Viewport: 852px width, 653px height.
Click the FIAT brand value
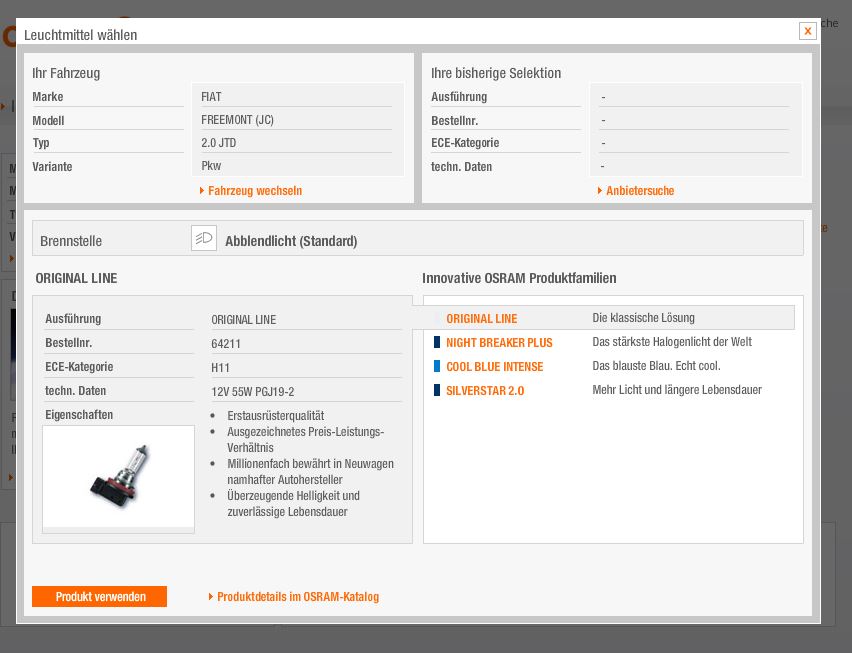211,97
